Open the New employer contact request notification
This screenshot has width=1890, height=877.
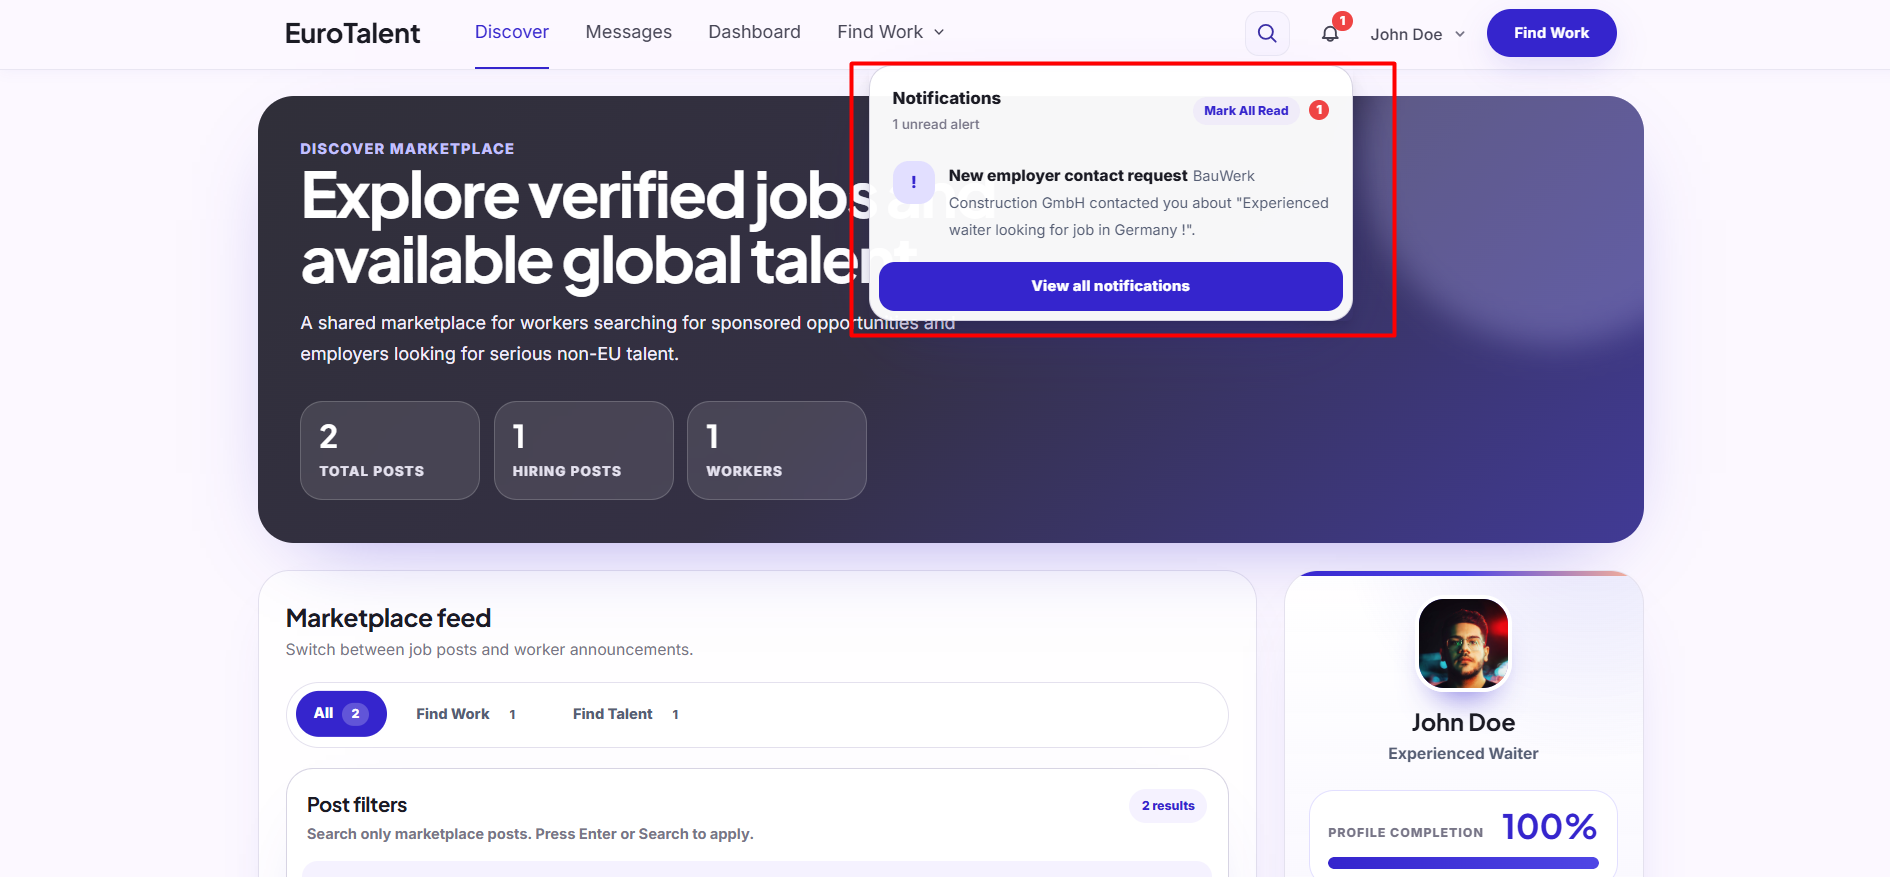tap(1111, 202)
